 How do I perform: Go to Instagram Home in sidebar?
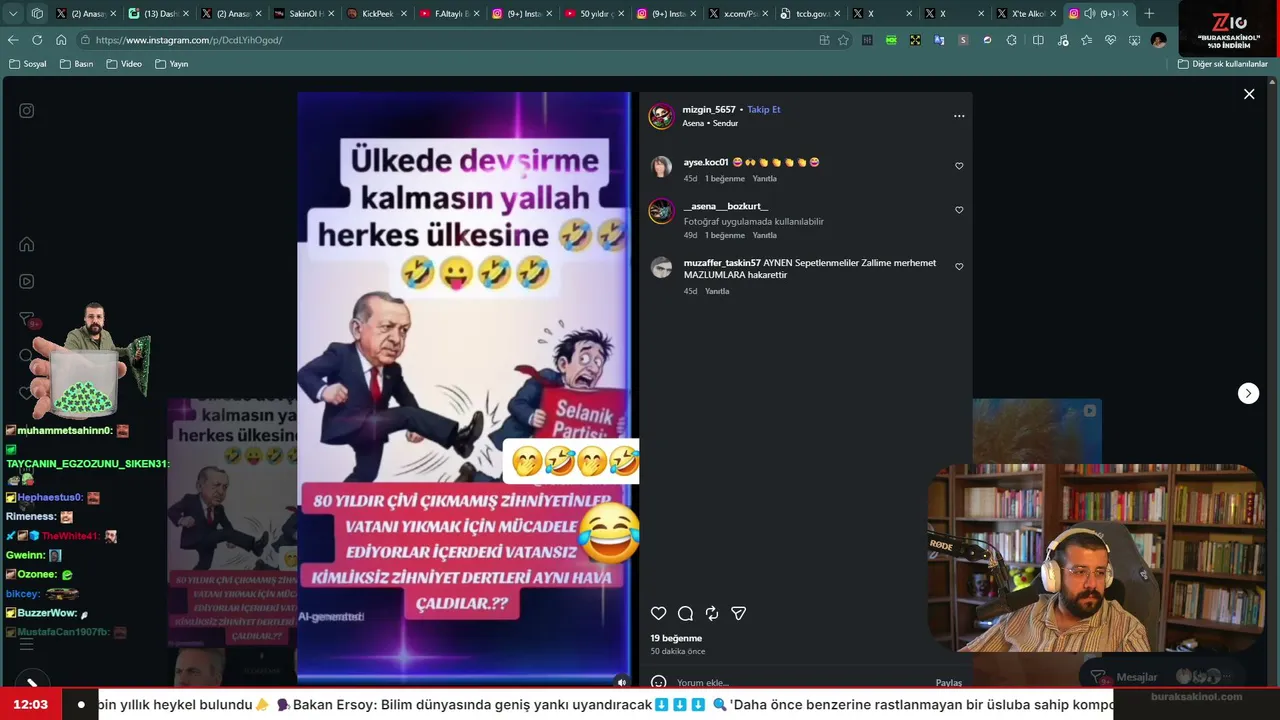pos(27,245)
